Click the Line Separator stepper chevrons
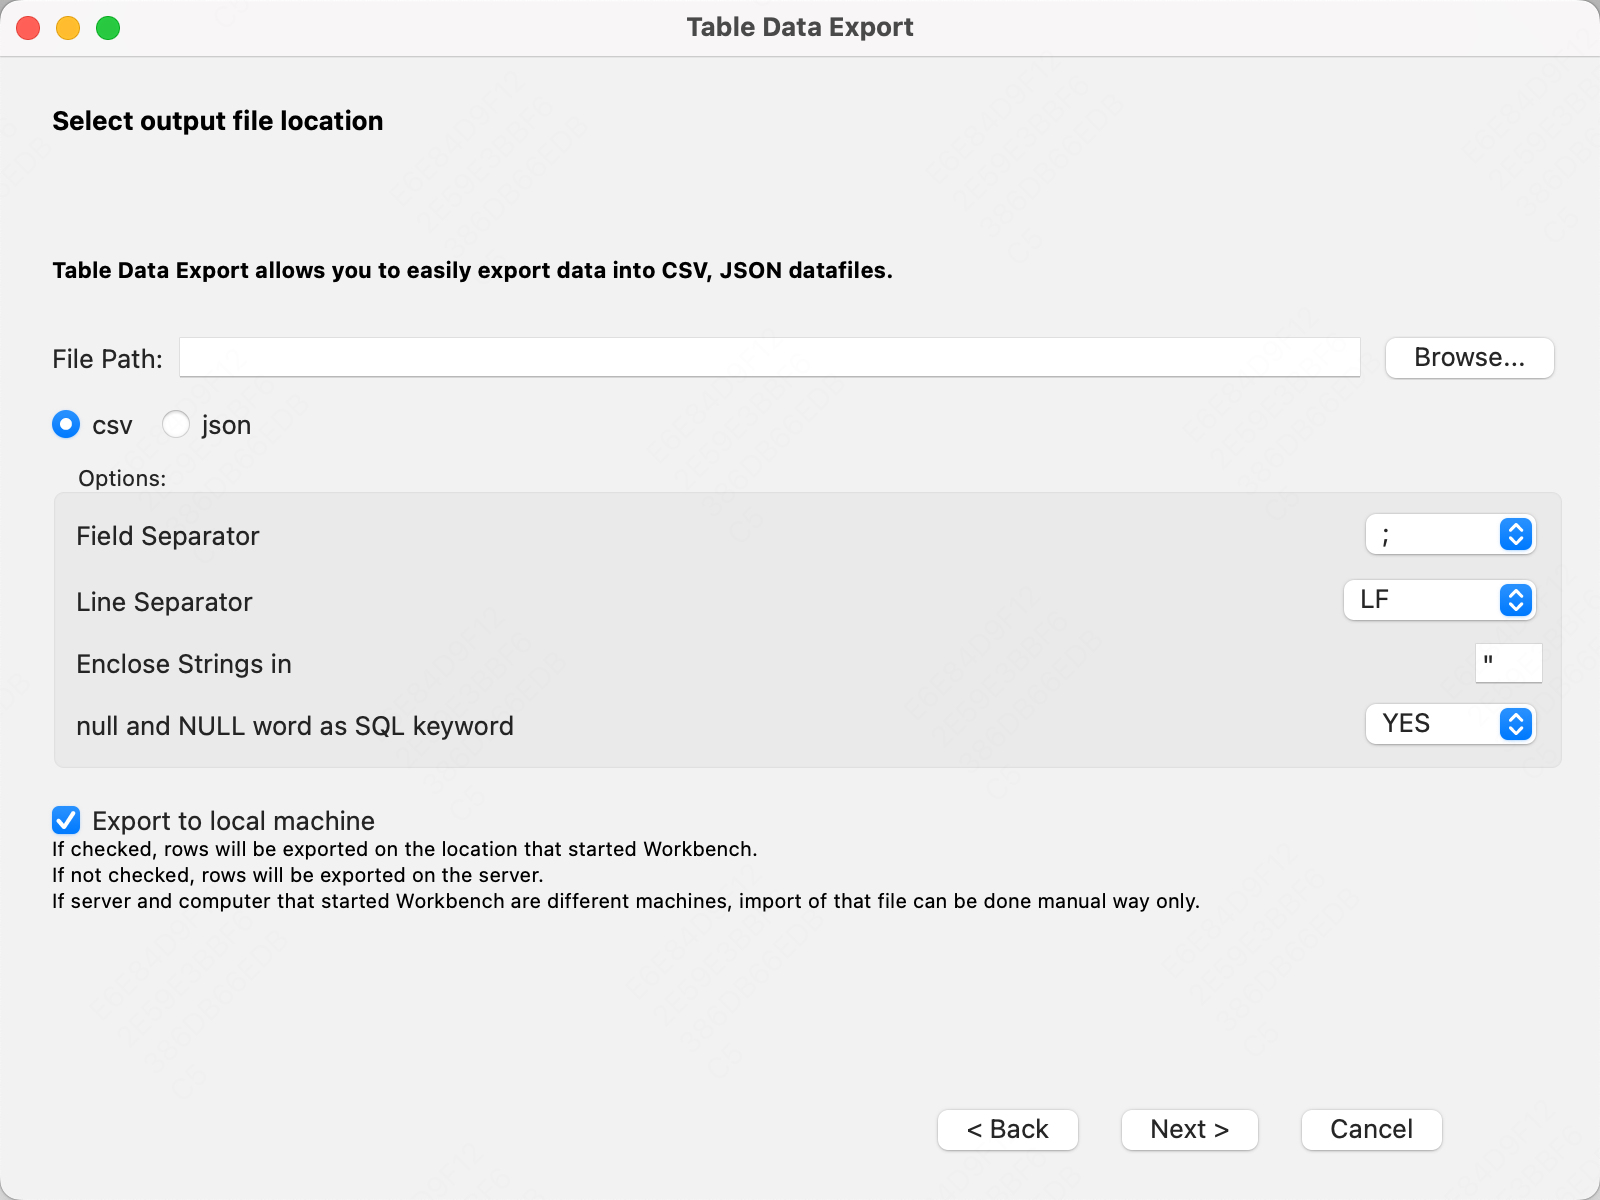Screen dimensions: 1600x1200 1516,600
